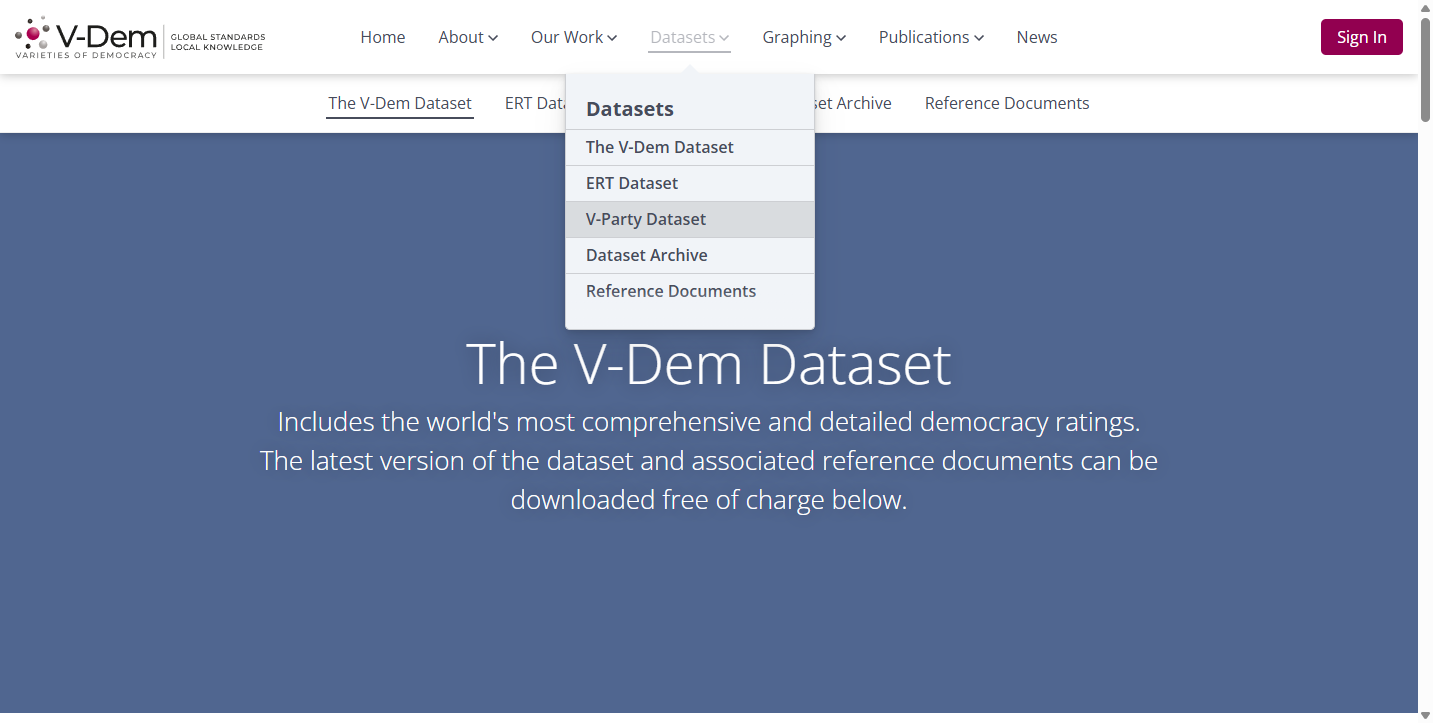Select Dataset Archive in the dropdown

(x=690, y=255)
